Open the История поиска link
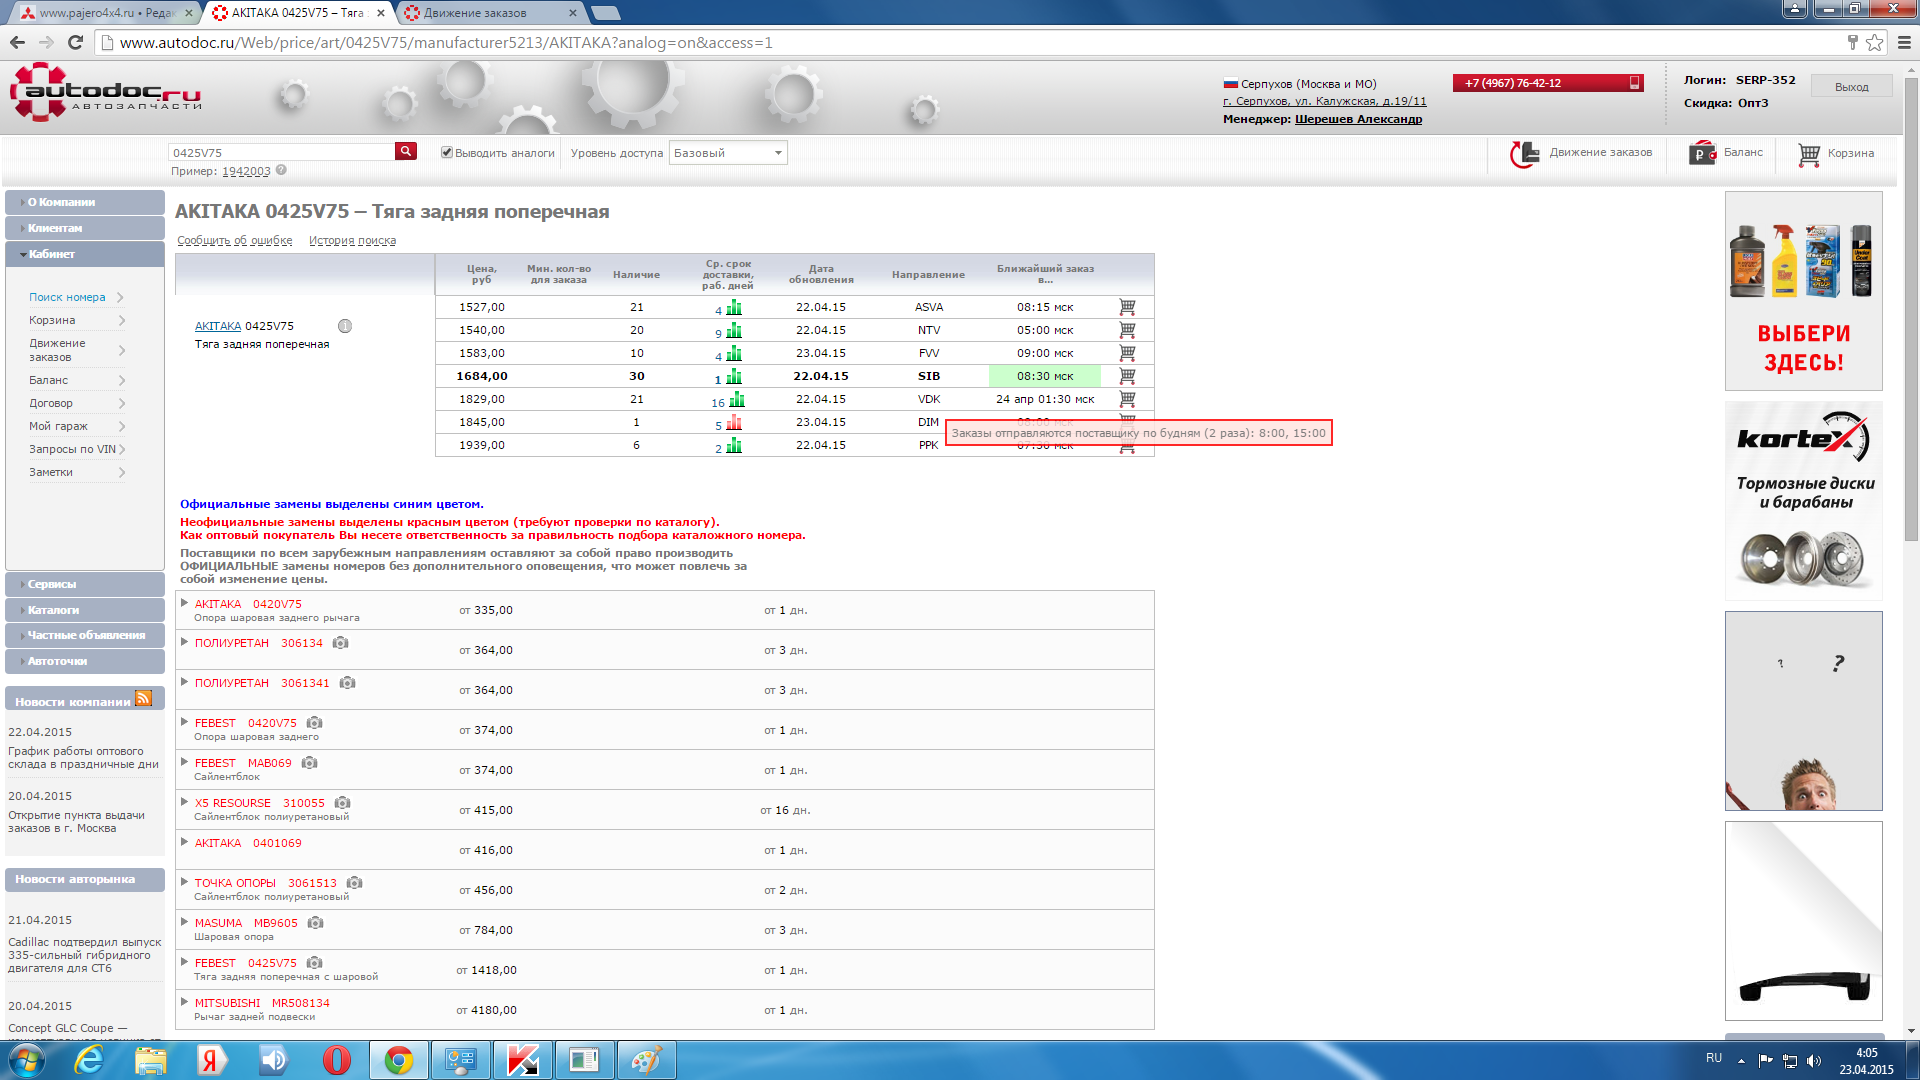This screenshot has width=1920, height=1080. click(x=352, y=240)
